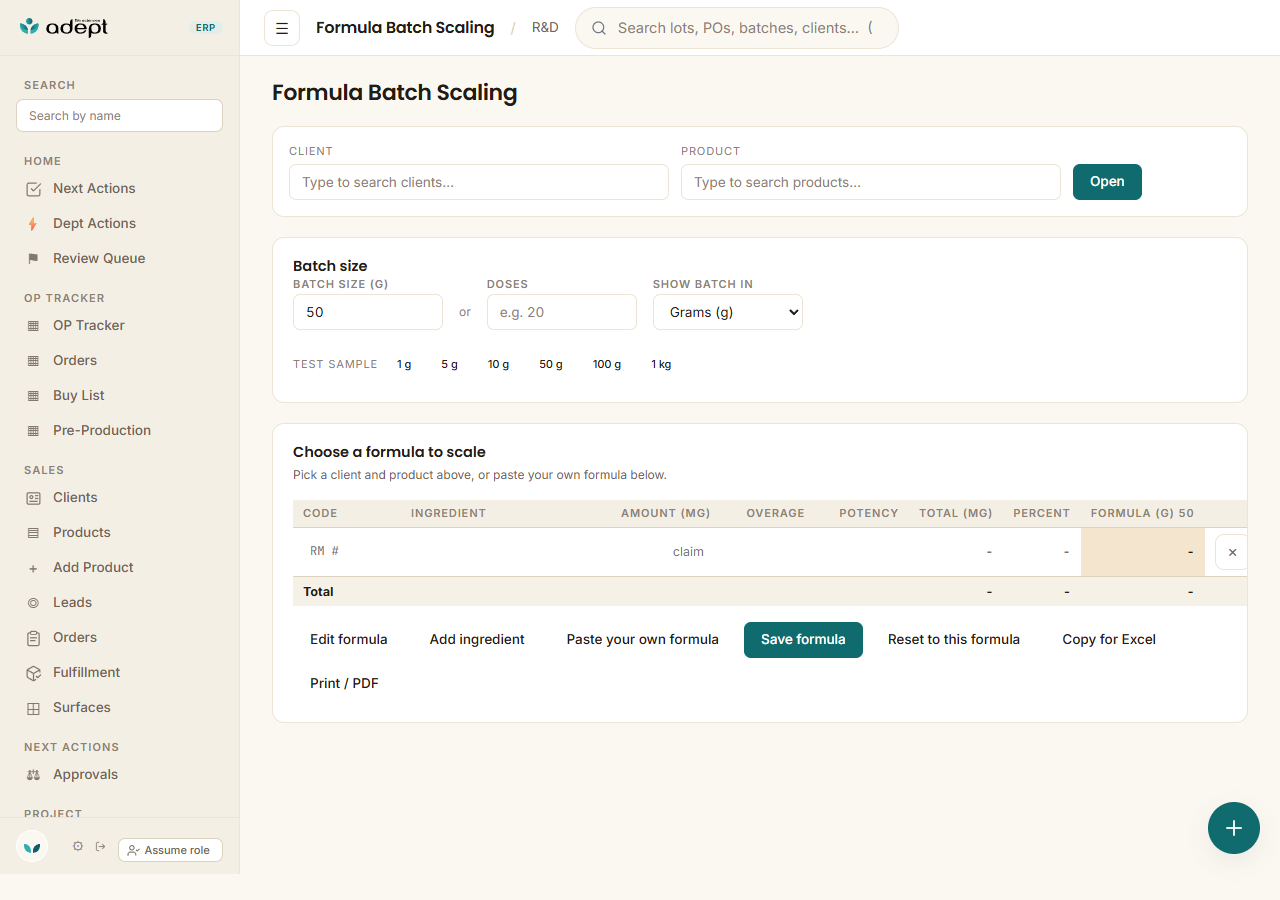Click the Leads target icon
Screen dimensions: 1280x900
click(33, 603)
